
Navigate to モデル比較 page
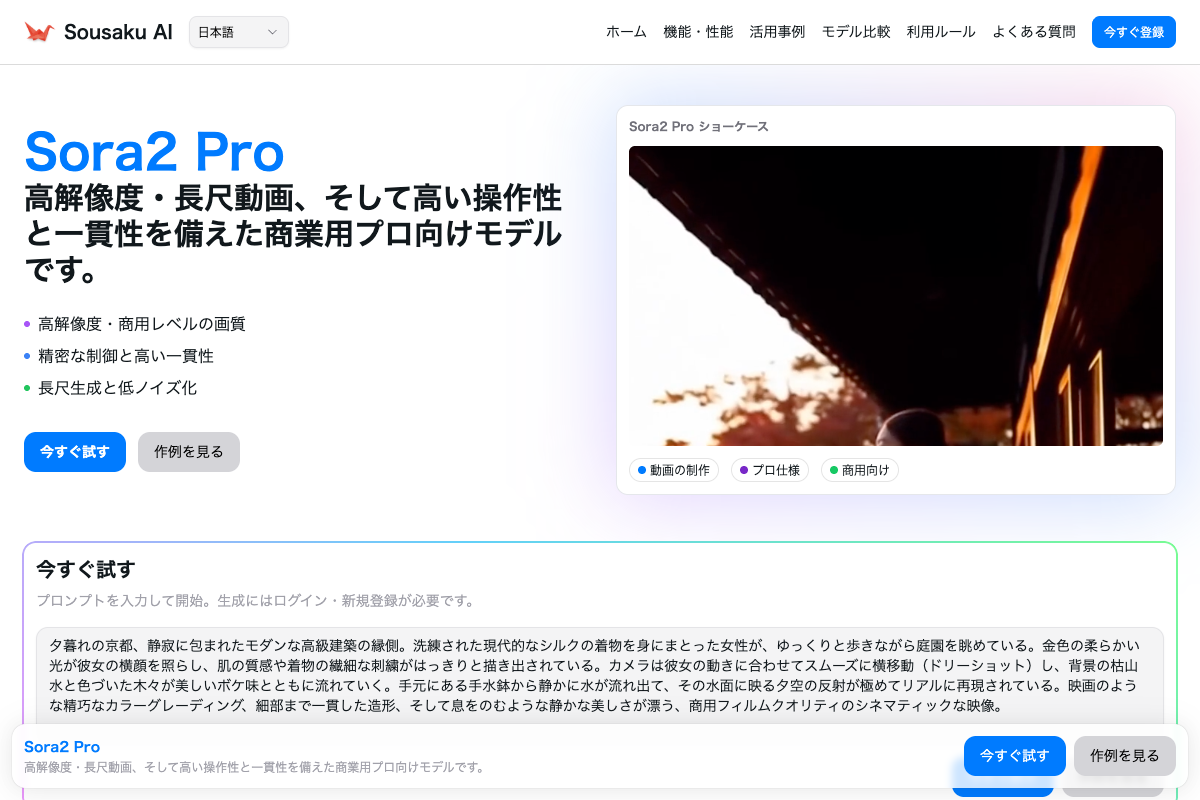856,32
